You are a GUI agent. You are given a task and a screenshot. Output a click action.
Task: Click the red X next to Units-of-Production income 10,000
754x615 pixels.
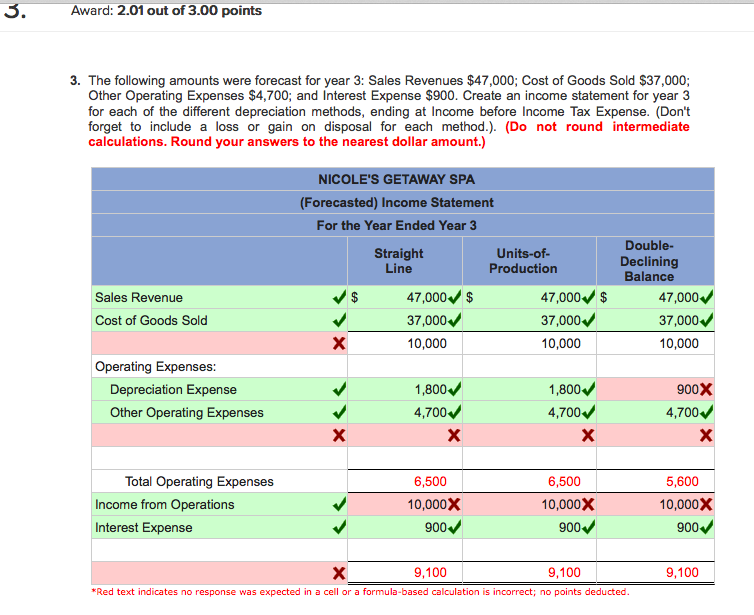coord(588,504)
